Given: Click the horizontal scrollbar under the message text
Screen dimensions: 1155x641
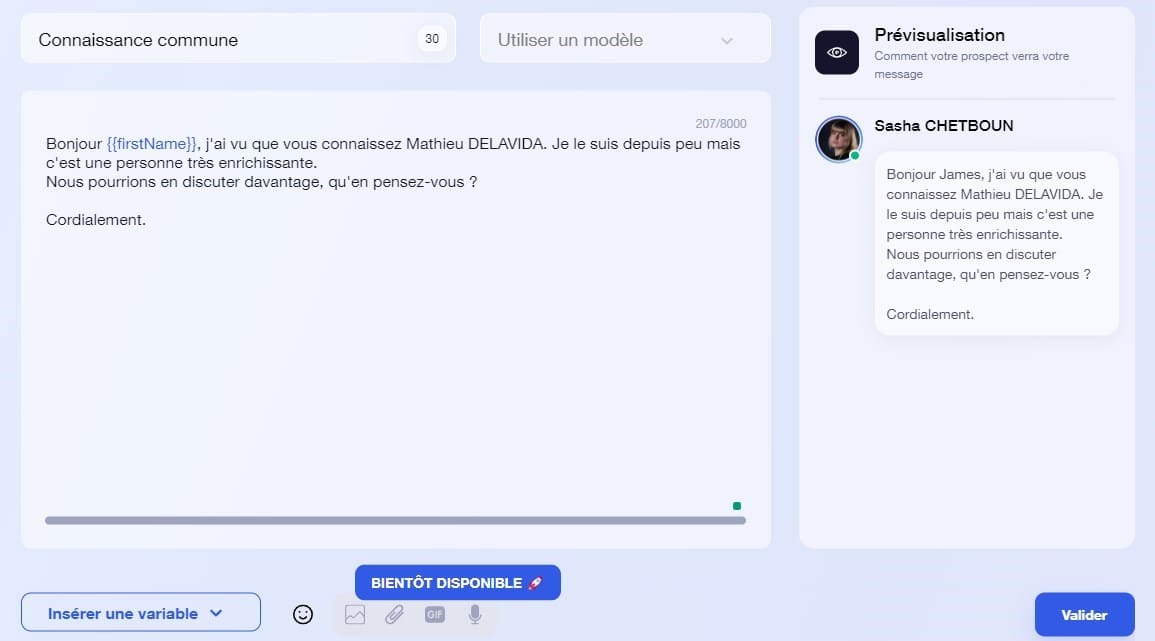Looking at the screenshot, I should [x=394, y=520].
